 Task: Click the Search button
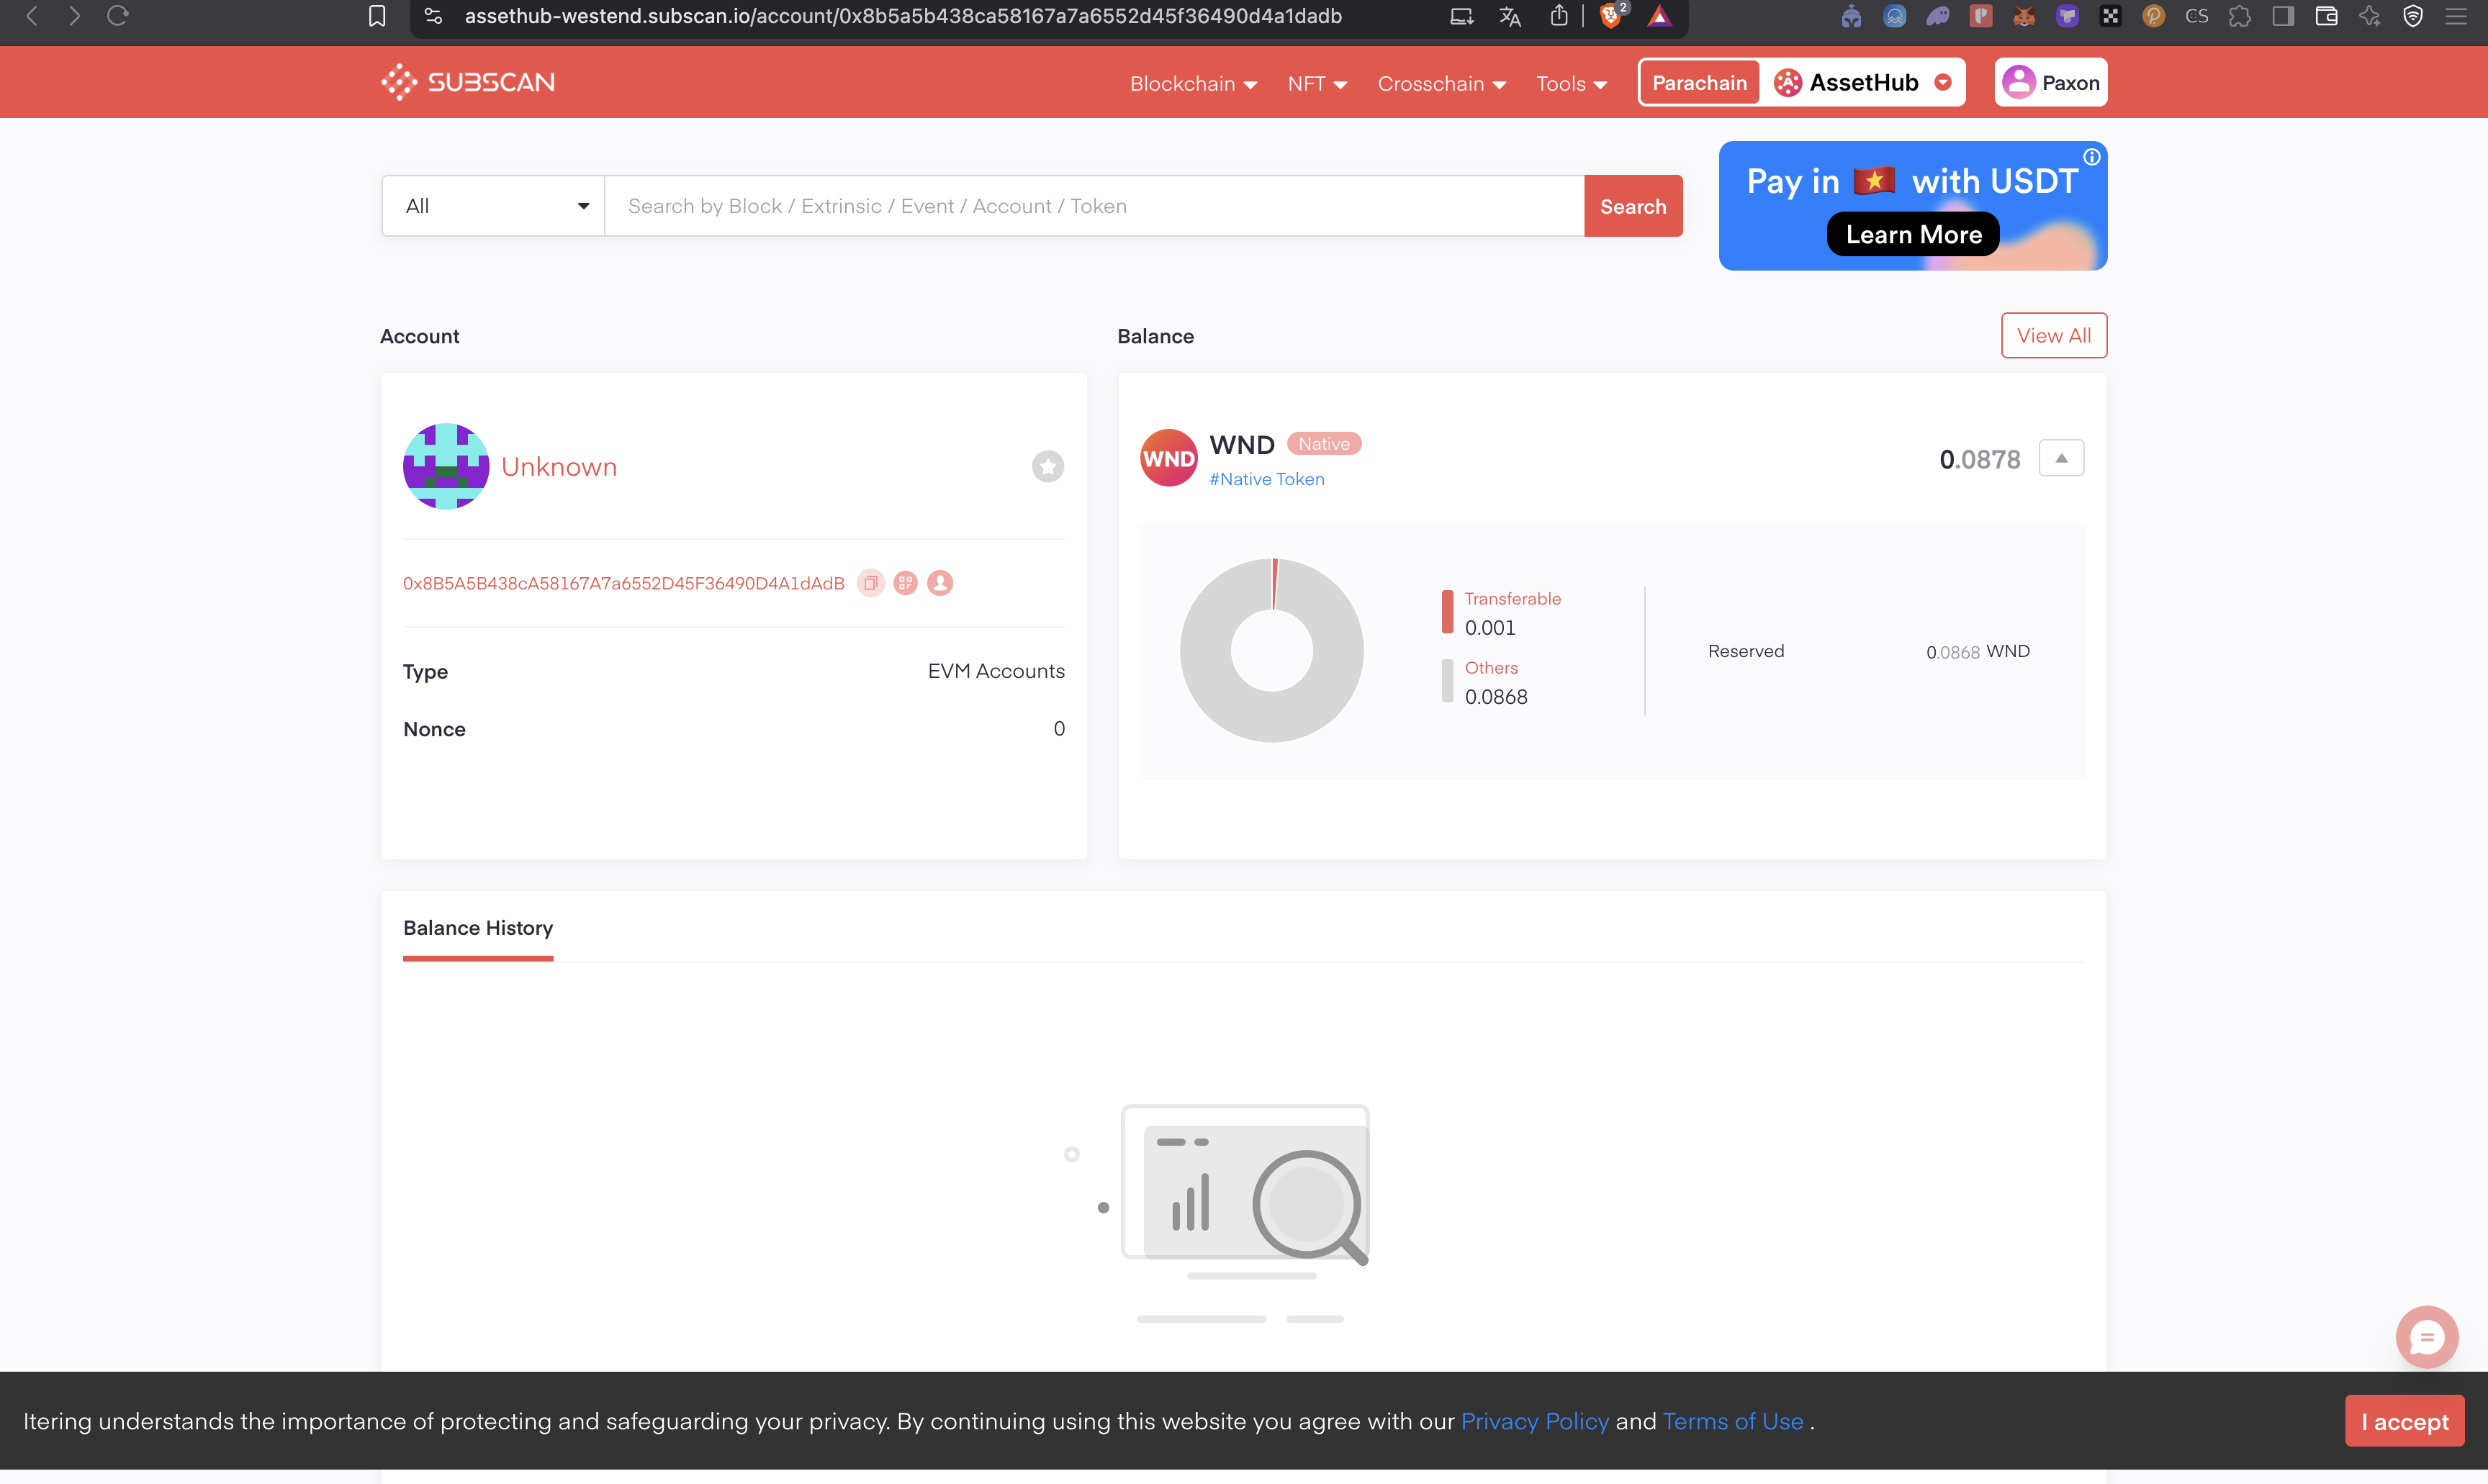1633,206
